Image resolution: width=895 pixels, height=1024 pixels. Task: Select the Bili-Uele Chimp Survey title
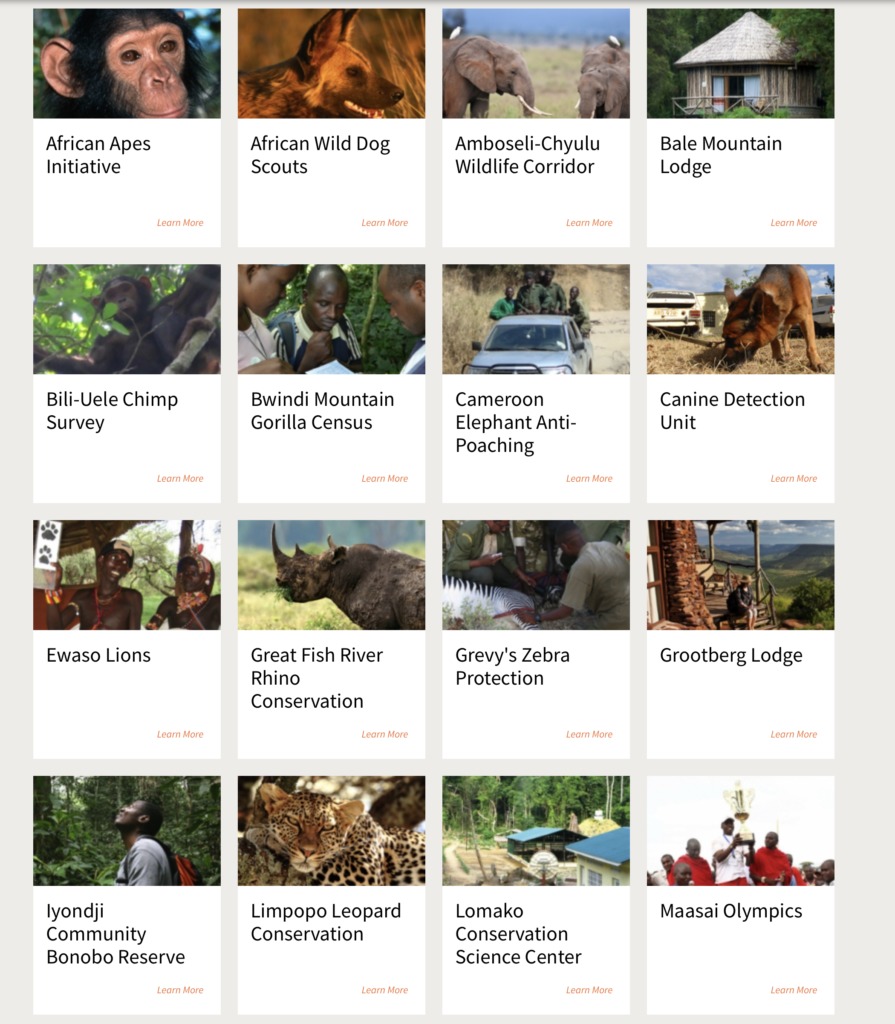pyautogui.click(x=112, y=411)
